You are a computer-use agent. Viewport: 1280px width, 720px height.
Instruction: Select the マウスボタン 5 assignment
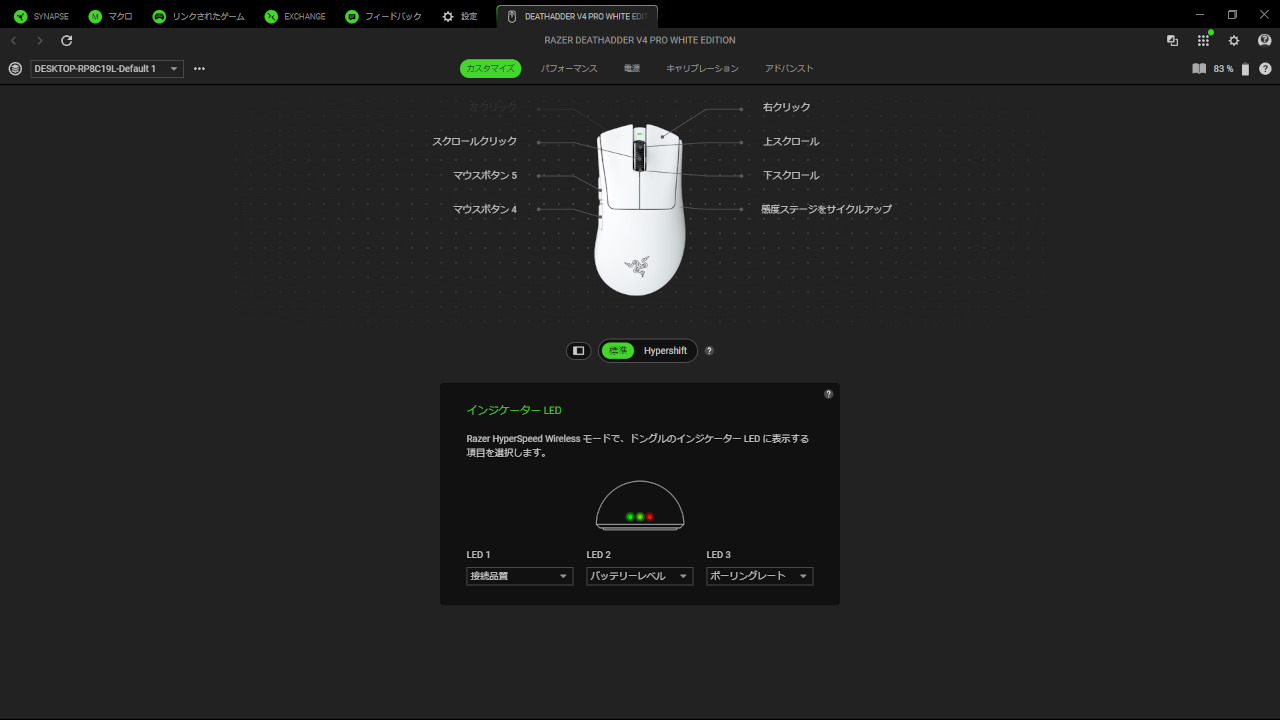[485, 175]
